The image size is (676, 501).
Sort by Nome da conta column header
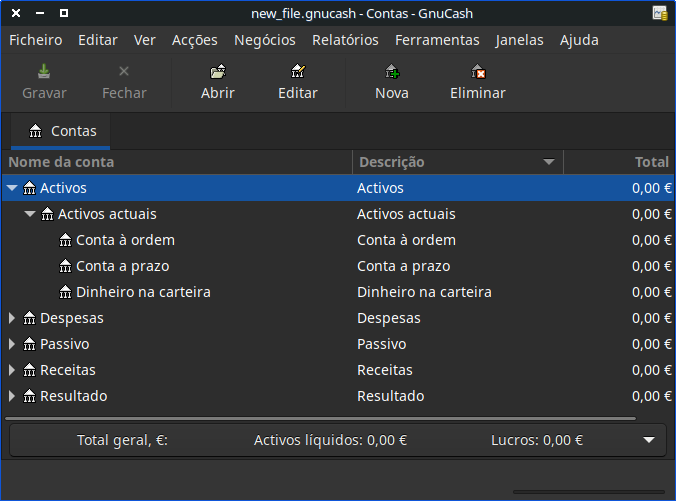tap(178, 162)
